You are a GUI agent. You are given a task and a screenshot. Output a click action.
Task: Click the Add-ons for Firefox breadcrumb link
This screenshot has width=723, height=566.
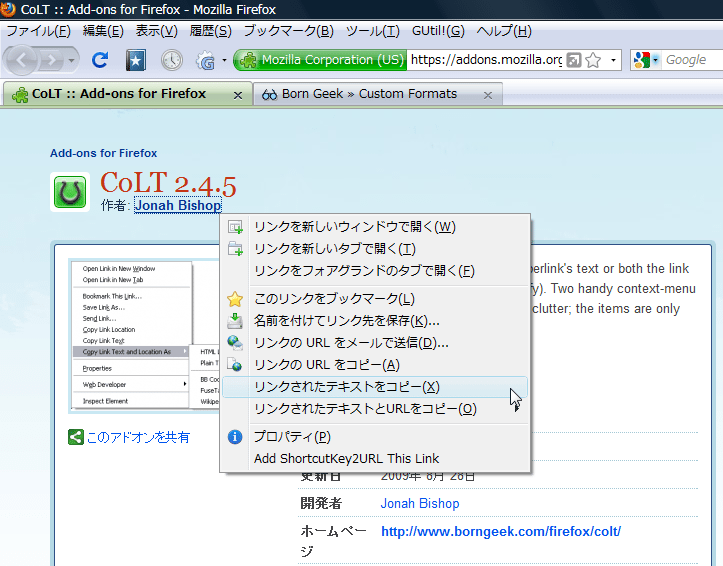(103, 153)
